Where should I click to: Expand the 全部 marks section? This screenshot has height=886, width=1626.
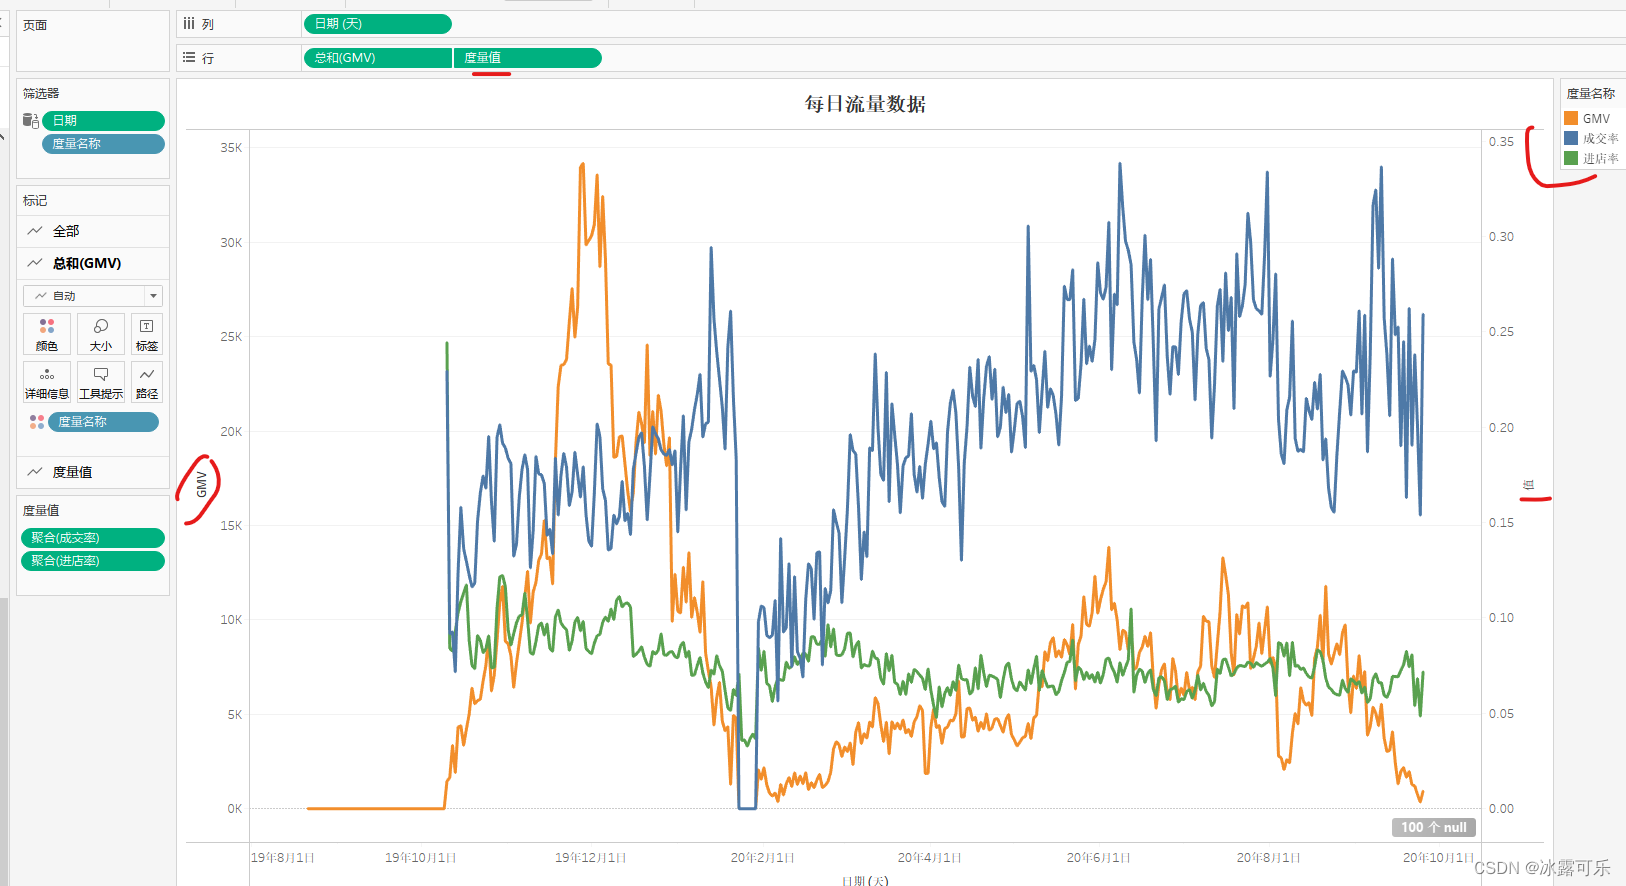[x=92, y=231]
